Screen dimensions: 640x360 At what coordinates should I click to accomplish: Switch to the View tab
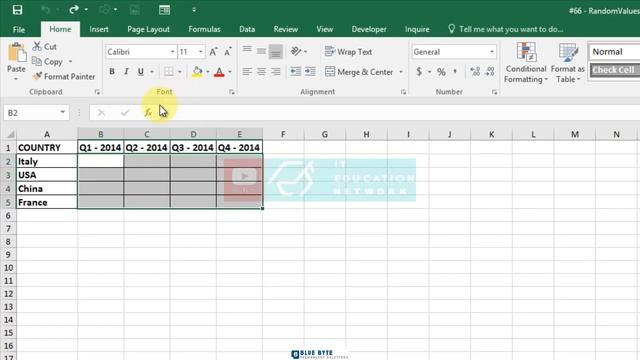324,29
